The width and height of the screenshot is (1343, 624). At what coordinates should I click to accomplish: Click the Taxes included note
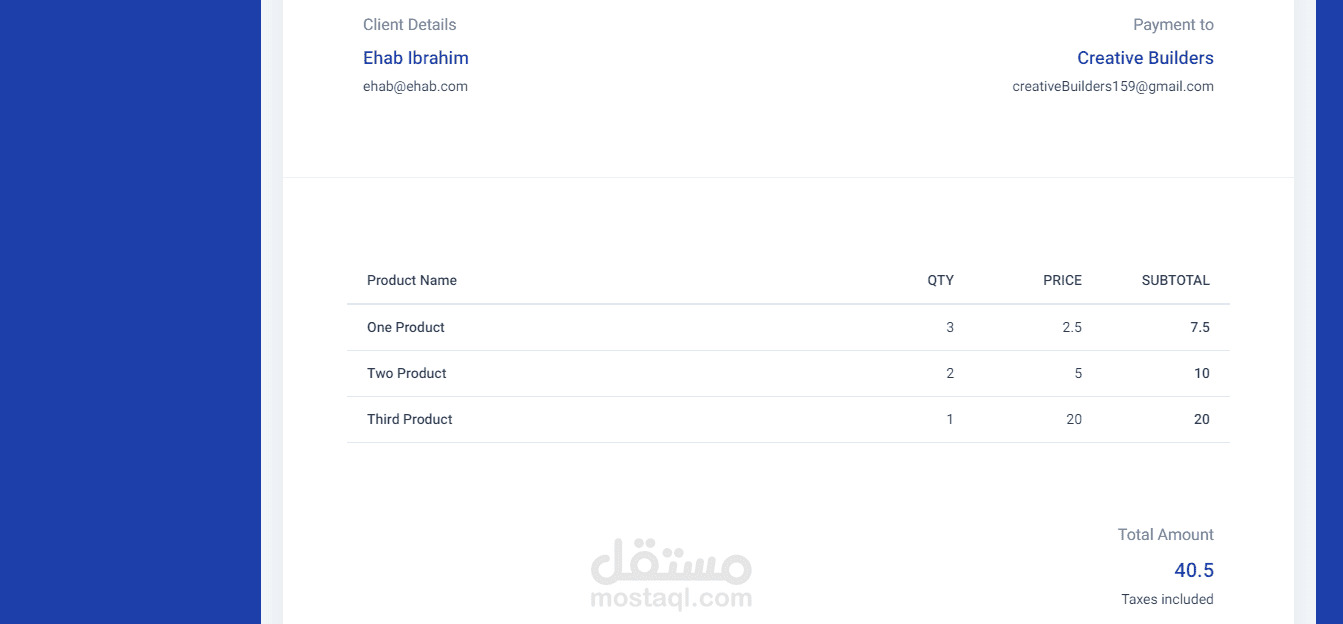point(1167,599)
